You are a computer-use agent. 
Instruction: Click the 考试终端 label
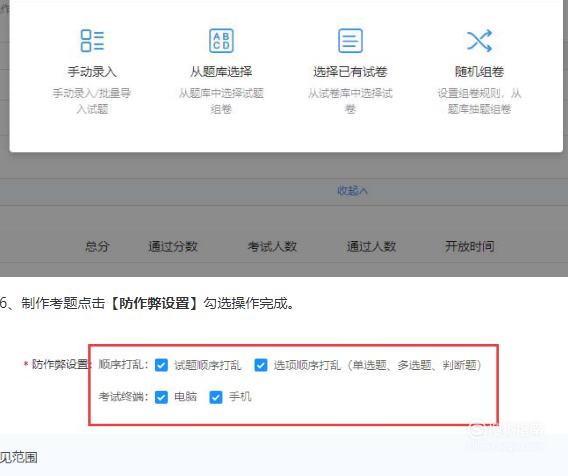tap(123, 397)
